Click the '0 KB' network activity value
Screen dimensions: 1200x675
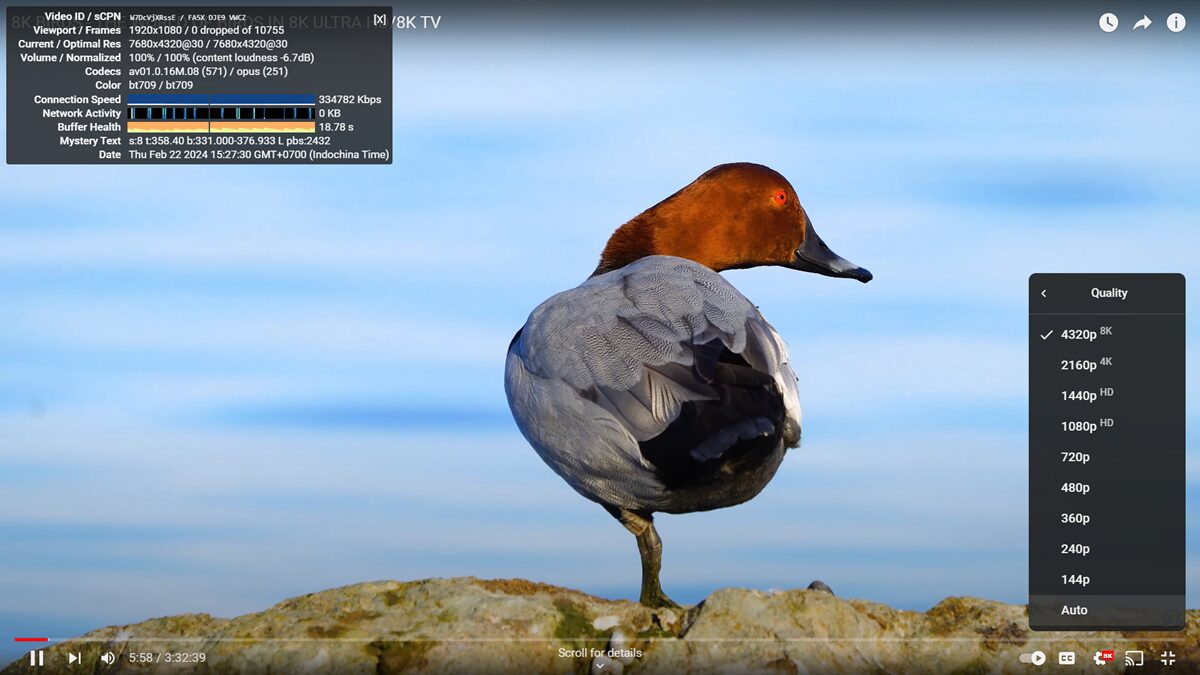click(x=330, y=113)
